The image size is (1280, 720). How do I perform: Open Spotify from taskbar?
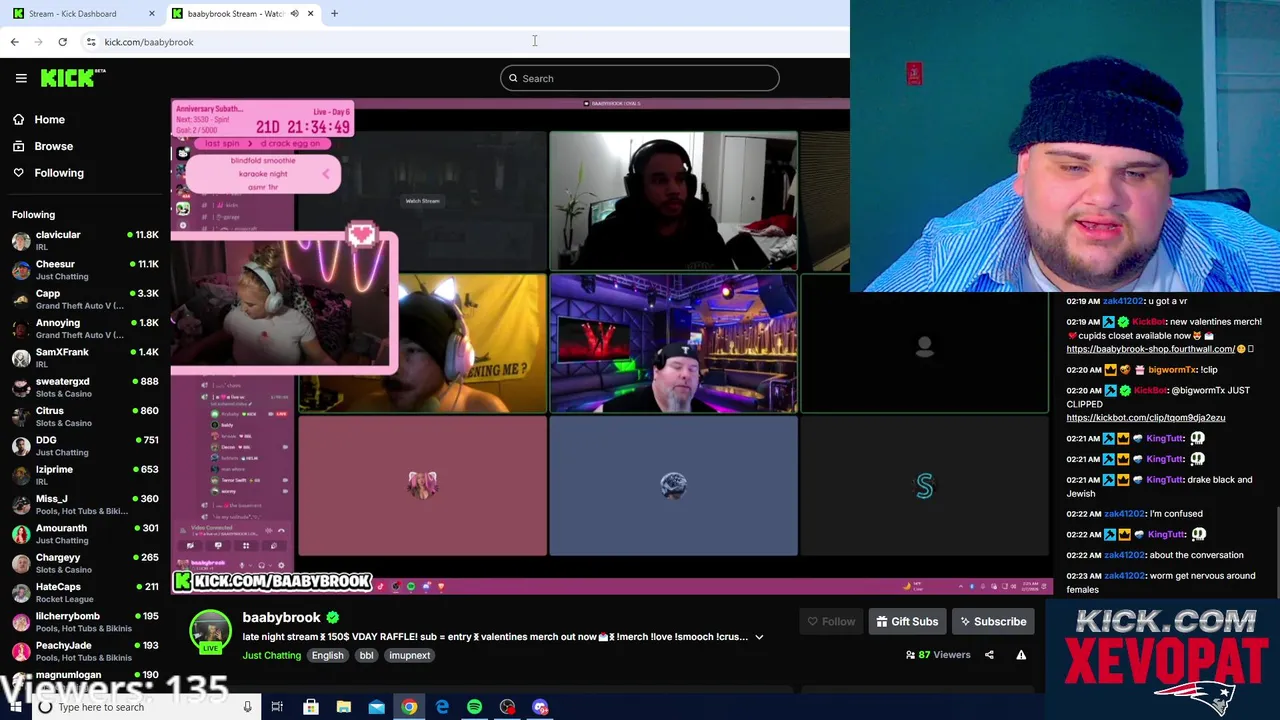(x=475, y=707)
